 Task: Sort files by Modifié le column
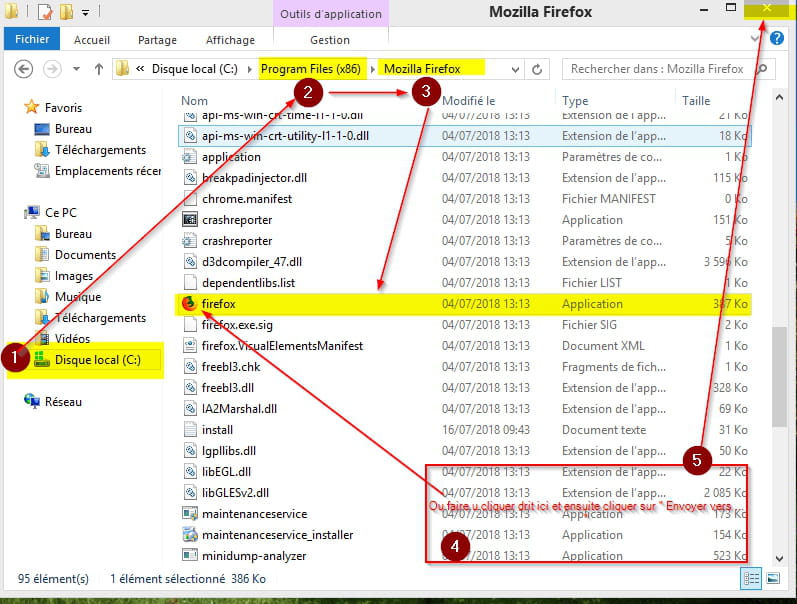468,101
